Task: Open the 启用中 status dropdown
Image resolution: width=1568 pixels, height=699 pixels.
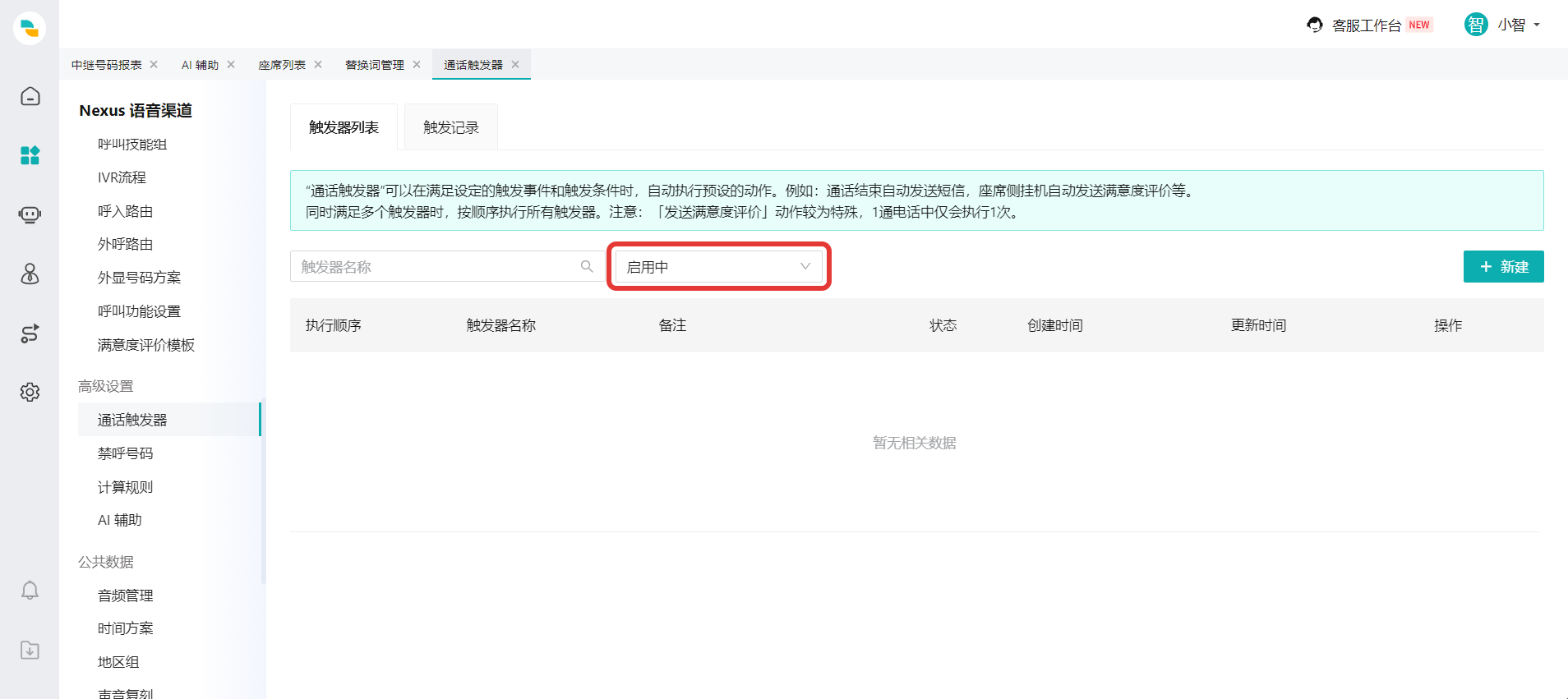Action: pos(718,267)
